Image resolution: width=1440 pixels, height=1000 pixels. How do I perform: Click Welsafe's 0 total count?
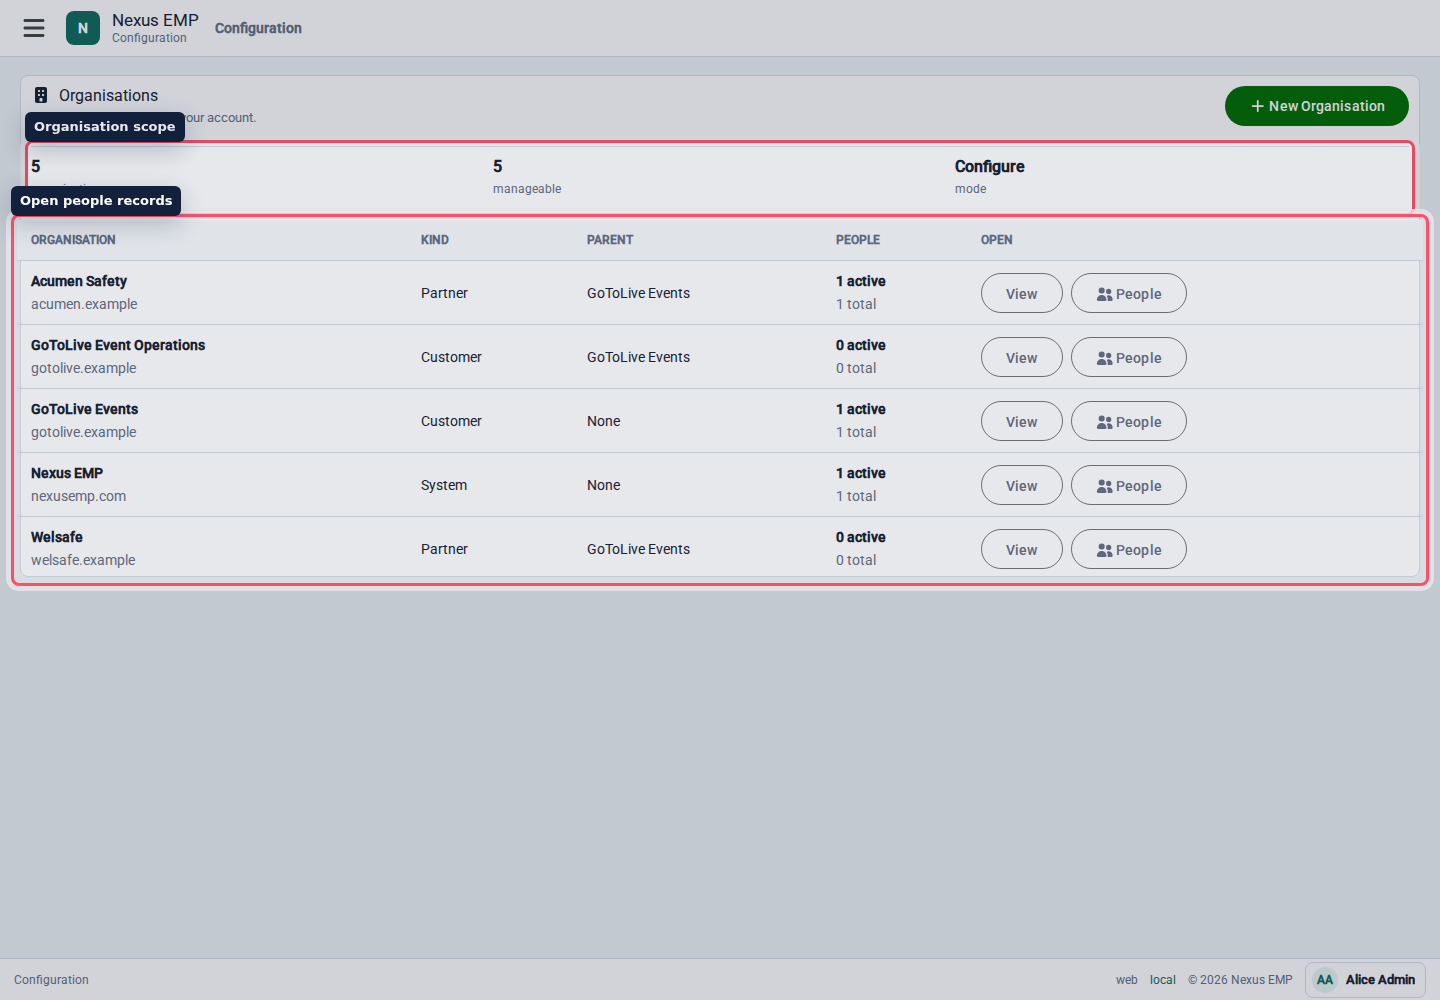[x=856, y=560]
